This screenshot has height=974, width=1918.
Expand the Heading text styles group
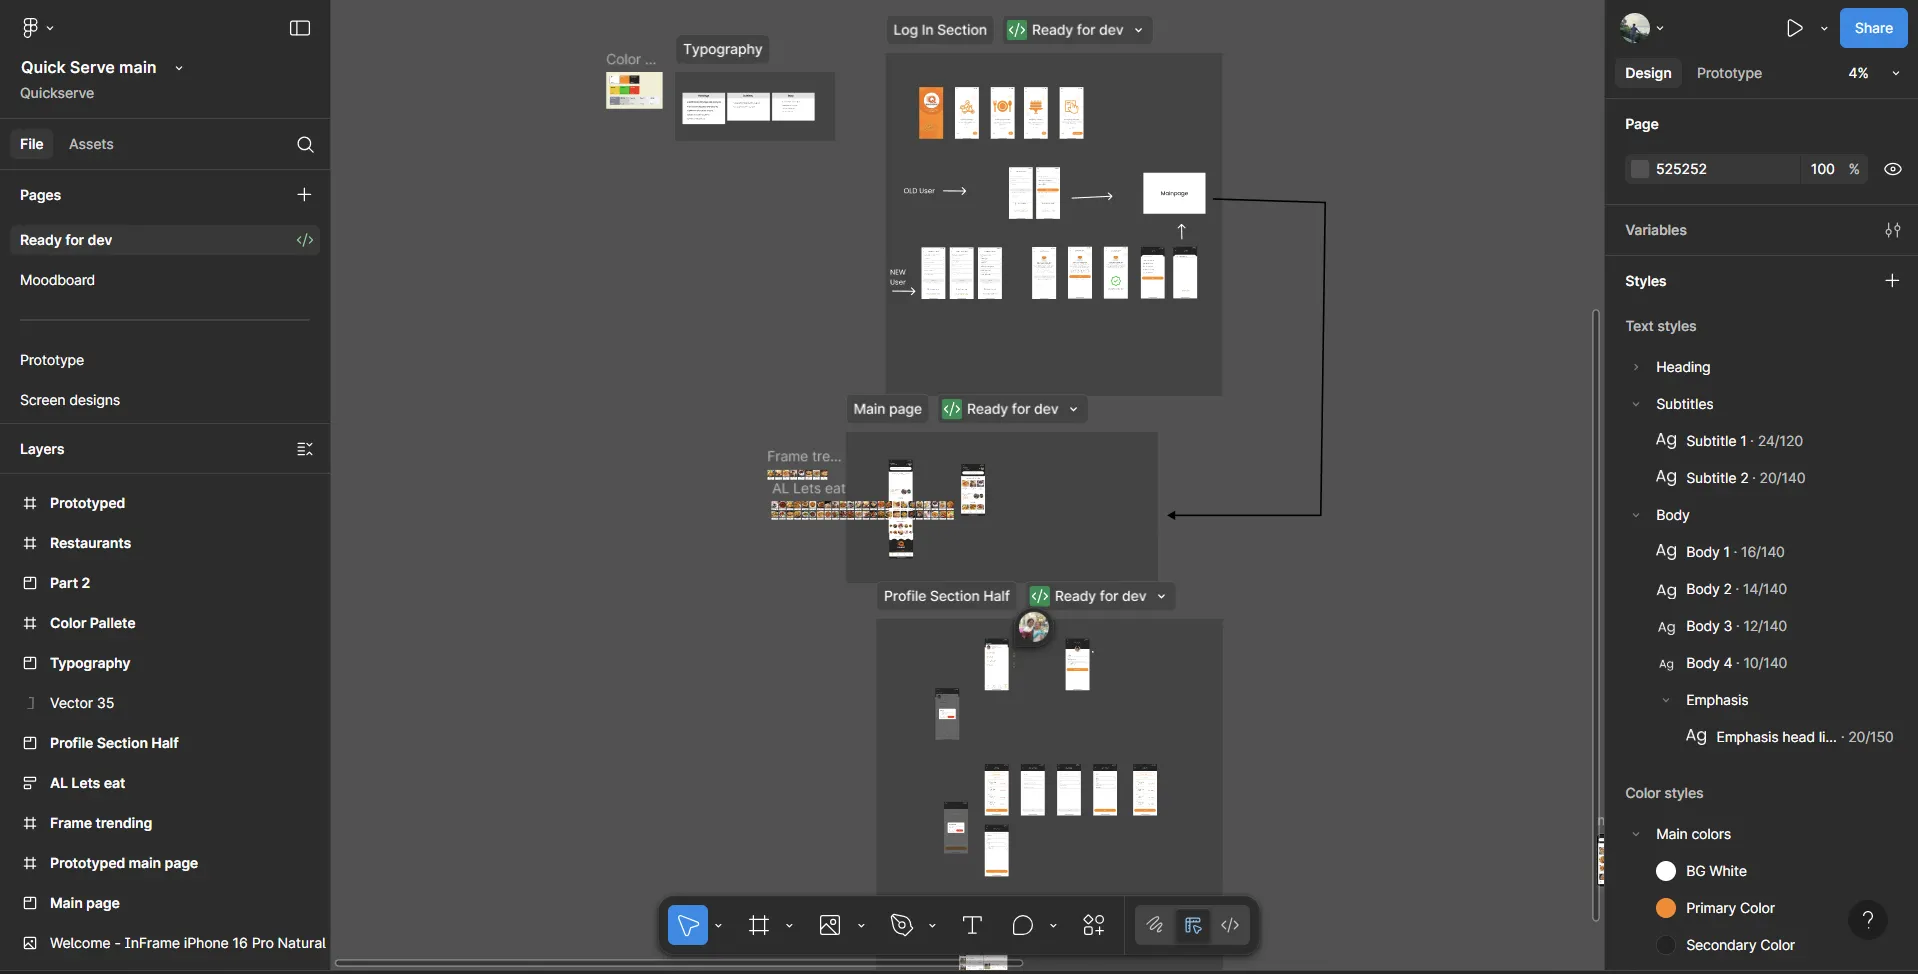(x=1636, y=367)
